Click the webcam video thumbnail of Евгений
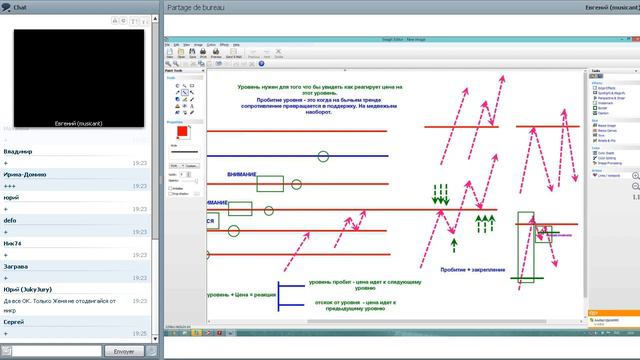640x360 pixels. [79, 78]
